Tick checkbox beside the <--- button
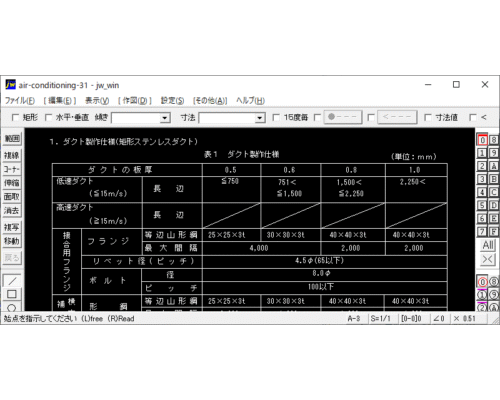The image size is (500, 400). point(371,117)
